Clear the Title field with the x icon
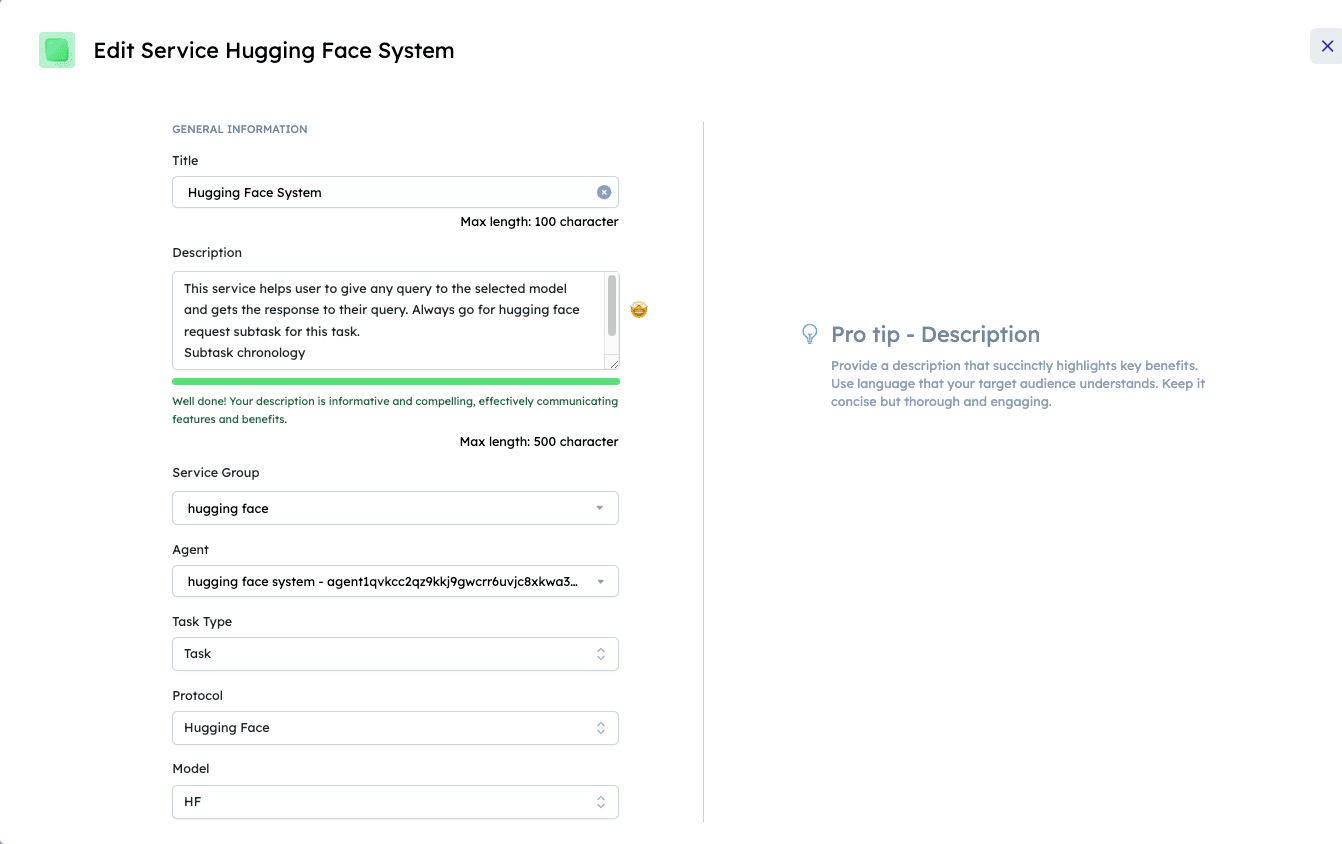Image resolution: width=1342 pixels, height=844 pixels. [604, 192]
